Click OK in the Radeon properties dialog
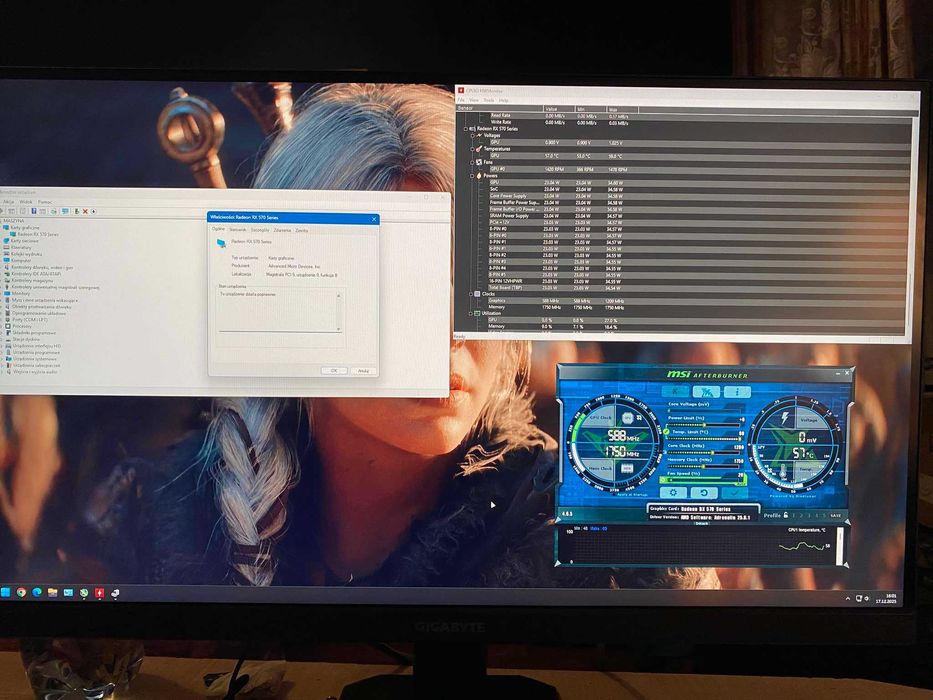The height and width of the screenshot is (700, 933). point(334,370)
